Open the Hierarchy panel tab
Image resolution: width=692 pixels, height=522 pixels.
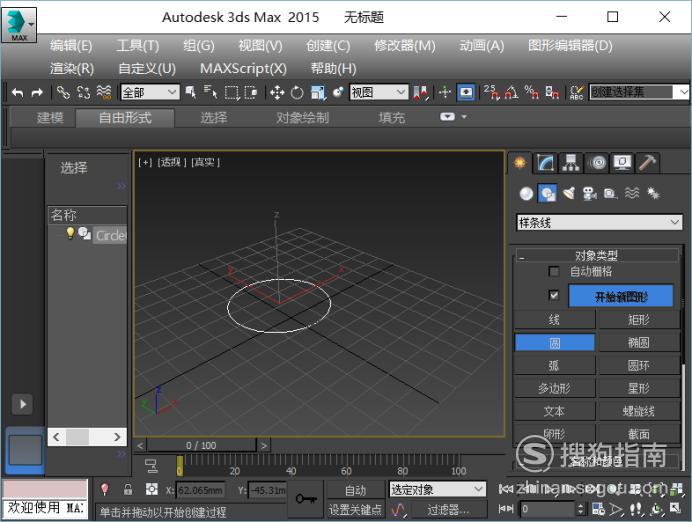click(571, 163)
